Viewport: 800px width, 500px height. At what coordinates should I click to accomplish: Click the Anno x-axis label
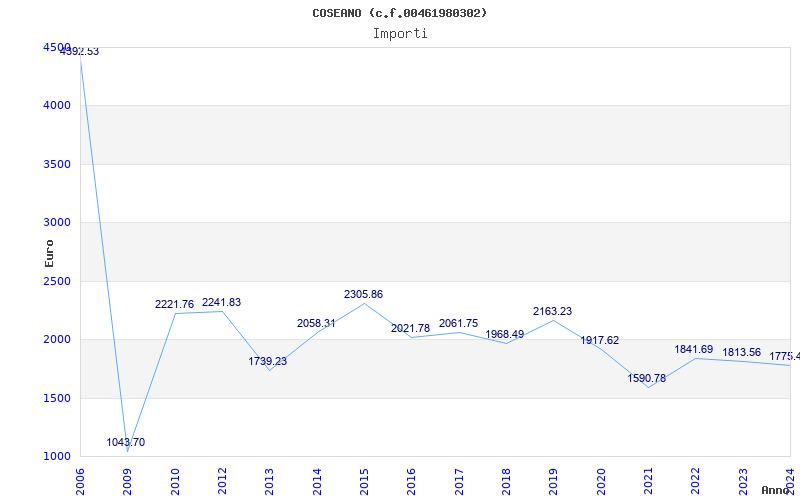click(x=776, y=490)
